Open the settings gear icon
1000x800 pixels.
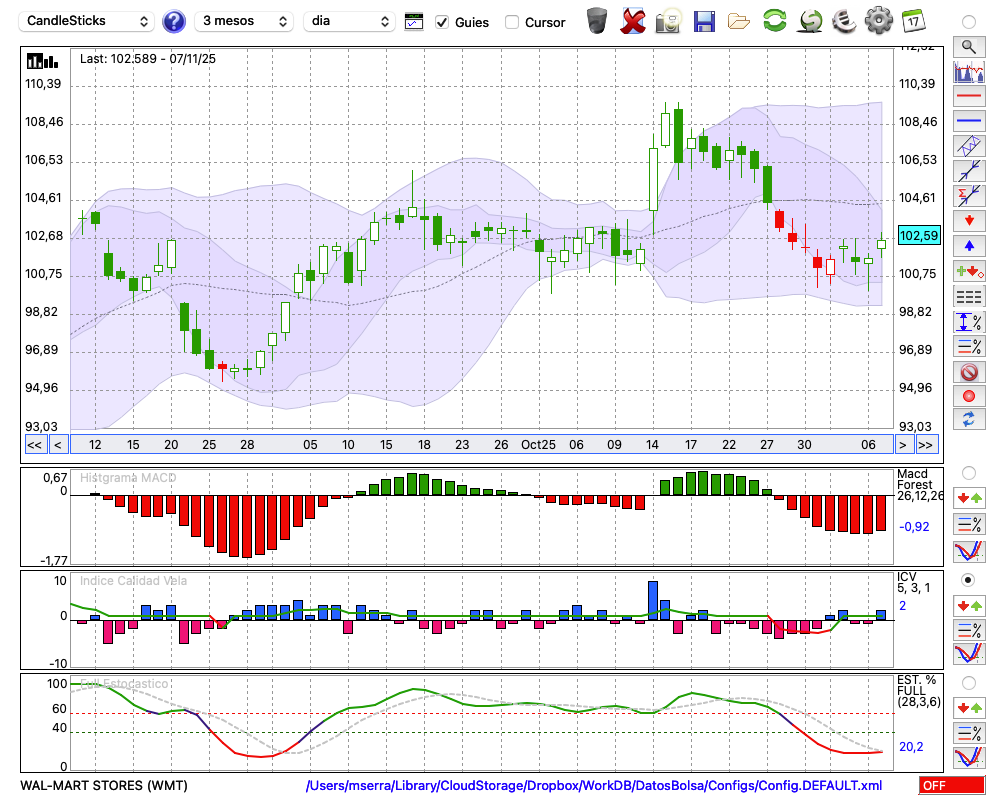click(878, 20)
